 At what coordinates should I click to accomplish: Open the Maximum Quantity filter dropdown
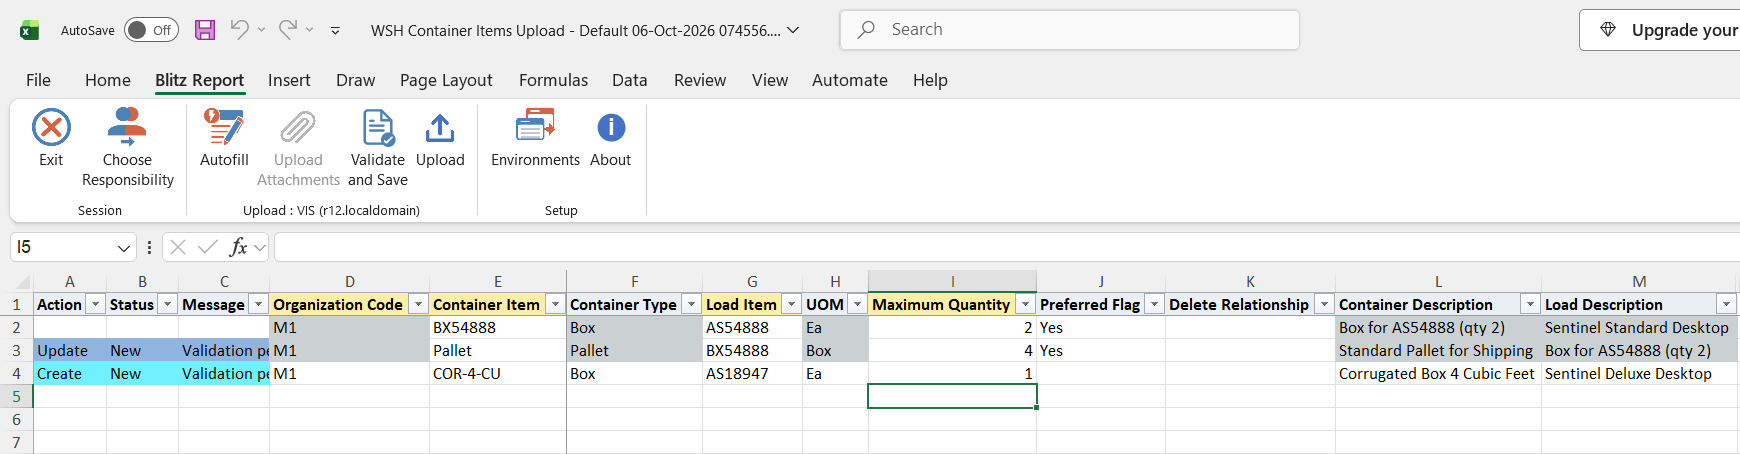1025,304
